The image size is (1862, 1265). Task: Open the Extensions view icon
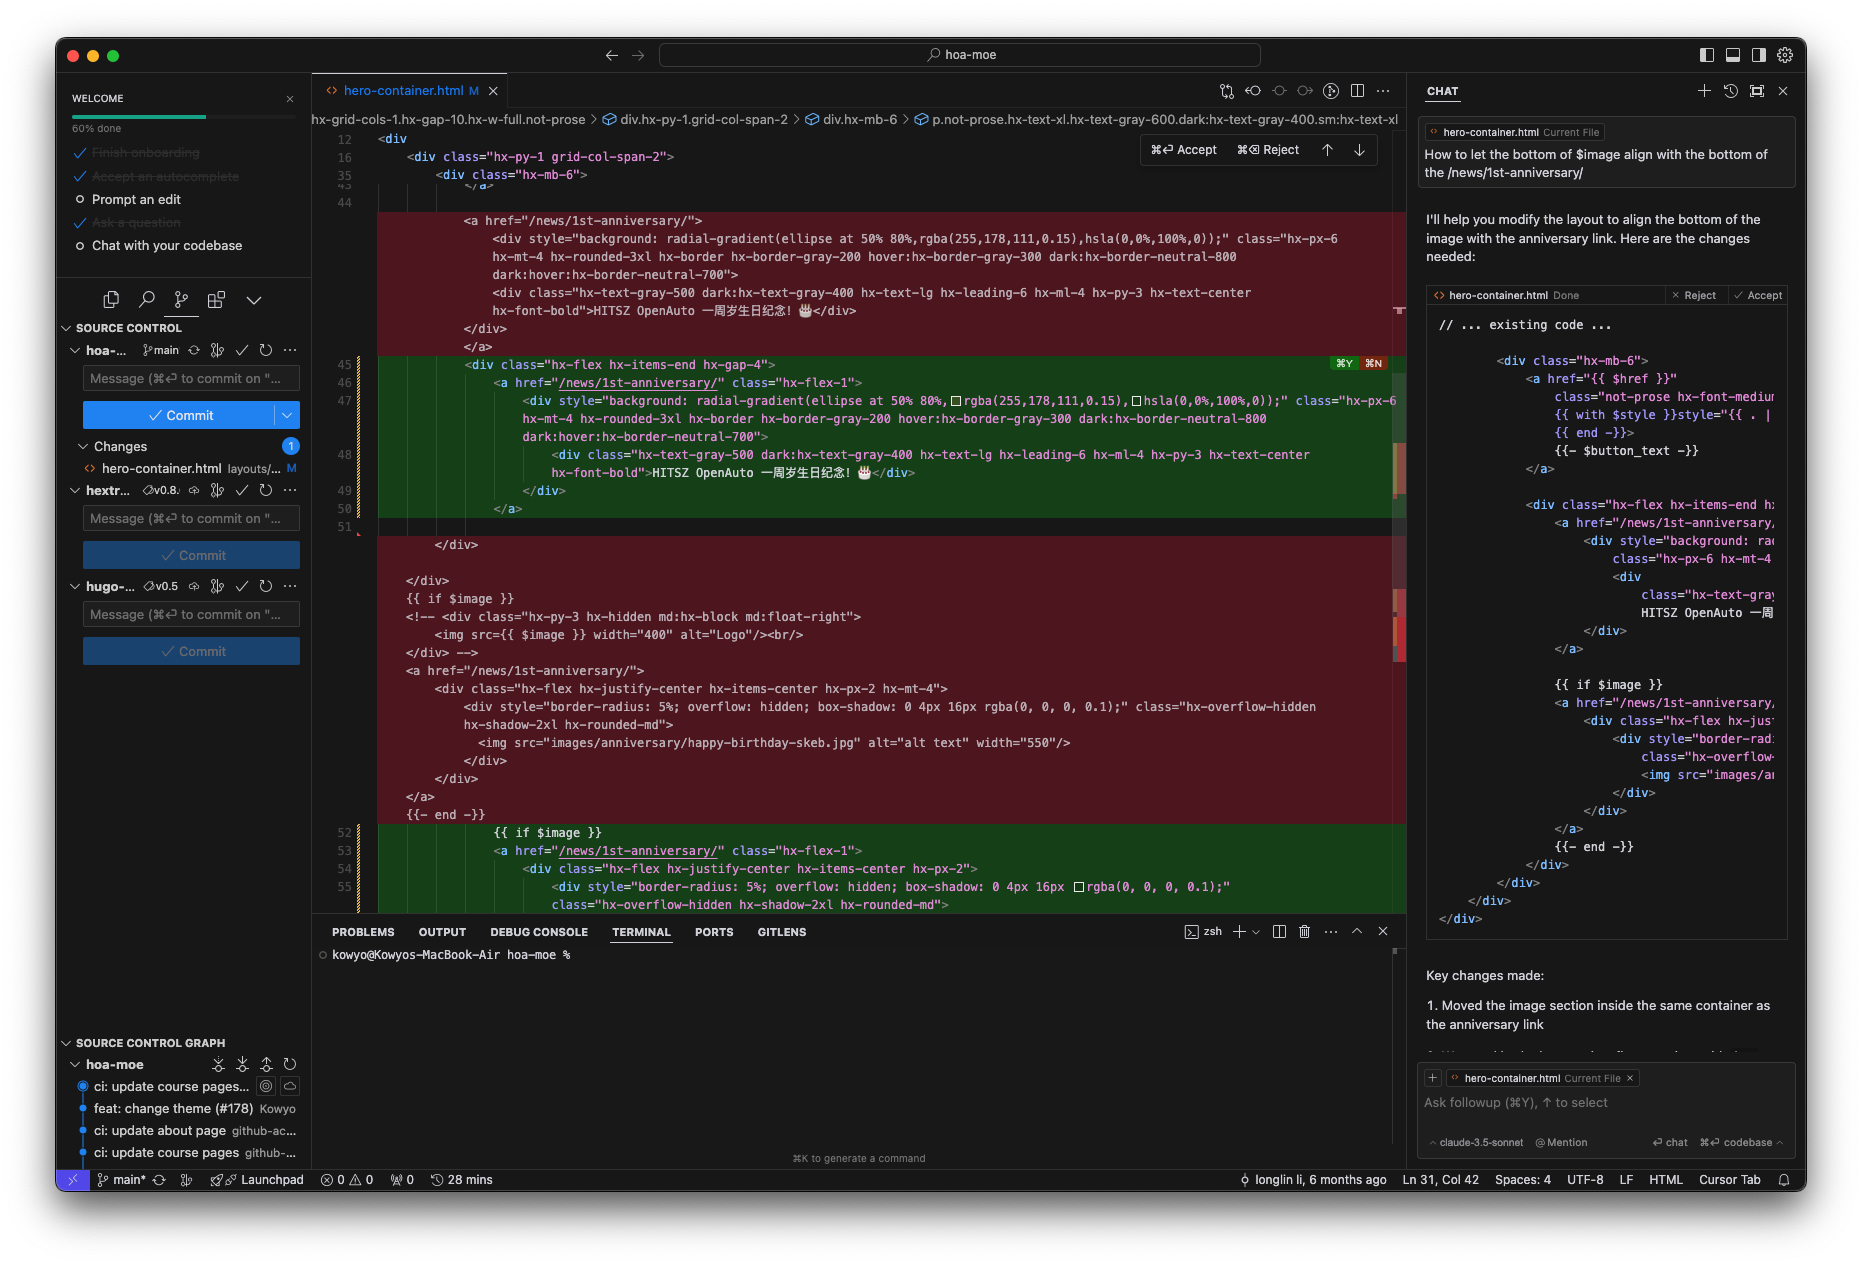216,299
